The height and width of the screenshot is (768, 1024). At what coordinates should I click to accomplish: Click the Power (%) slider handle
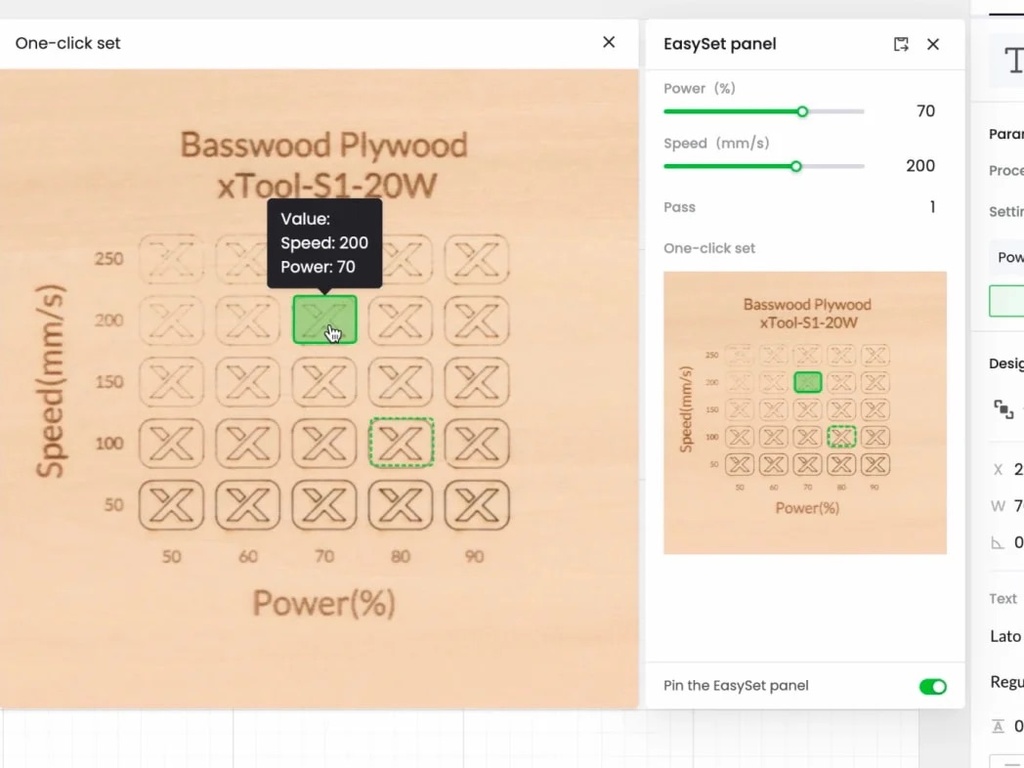pyautogui.click(x=802, y=112)
